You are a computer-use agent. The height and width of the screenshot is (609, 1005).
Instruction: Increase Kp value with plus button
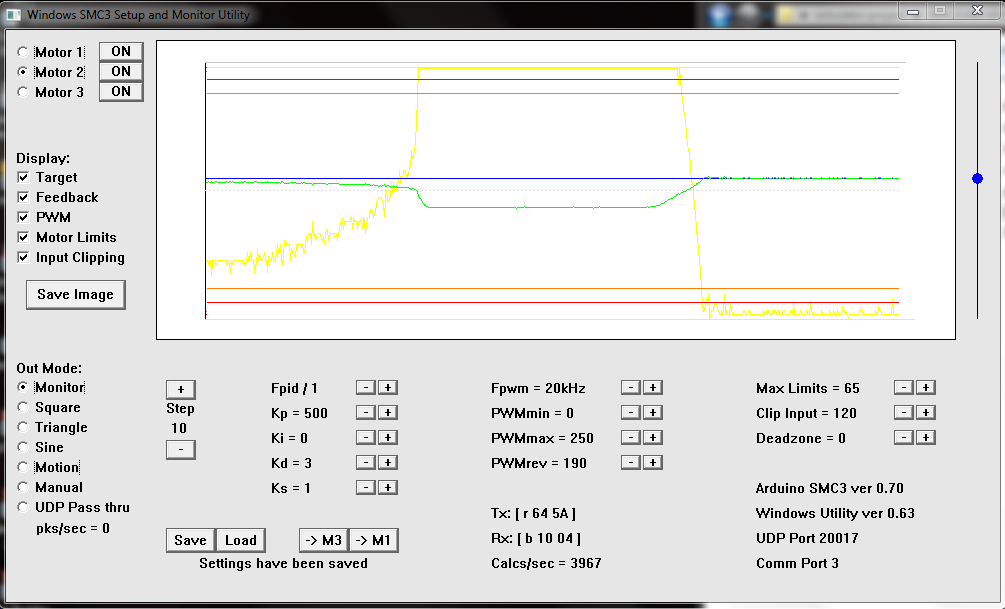[x=387, y=412]
